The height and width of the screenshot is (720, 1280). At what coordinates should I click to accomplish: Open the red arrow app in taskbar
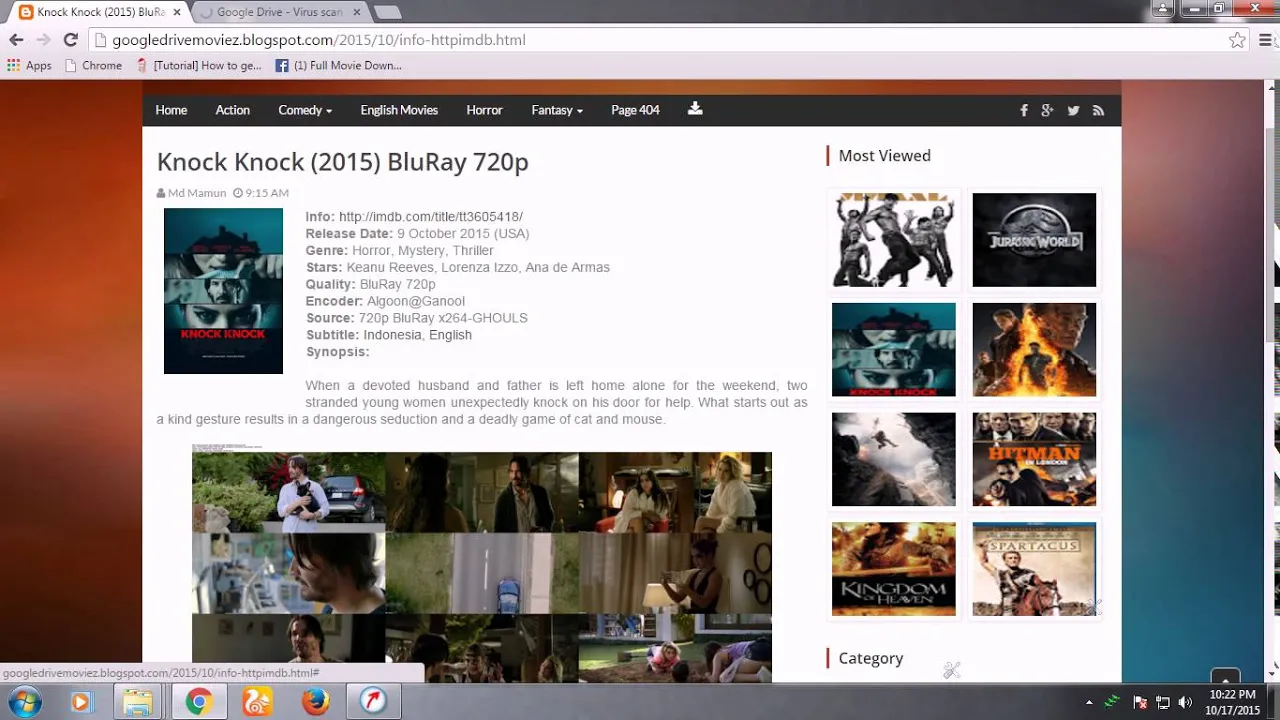pyautogui.click(x=373, y=702)
